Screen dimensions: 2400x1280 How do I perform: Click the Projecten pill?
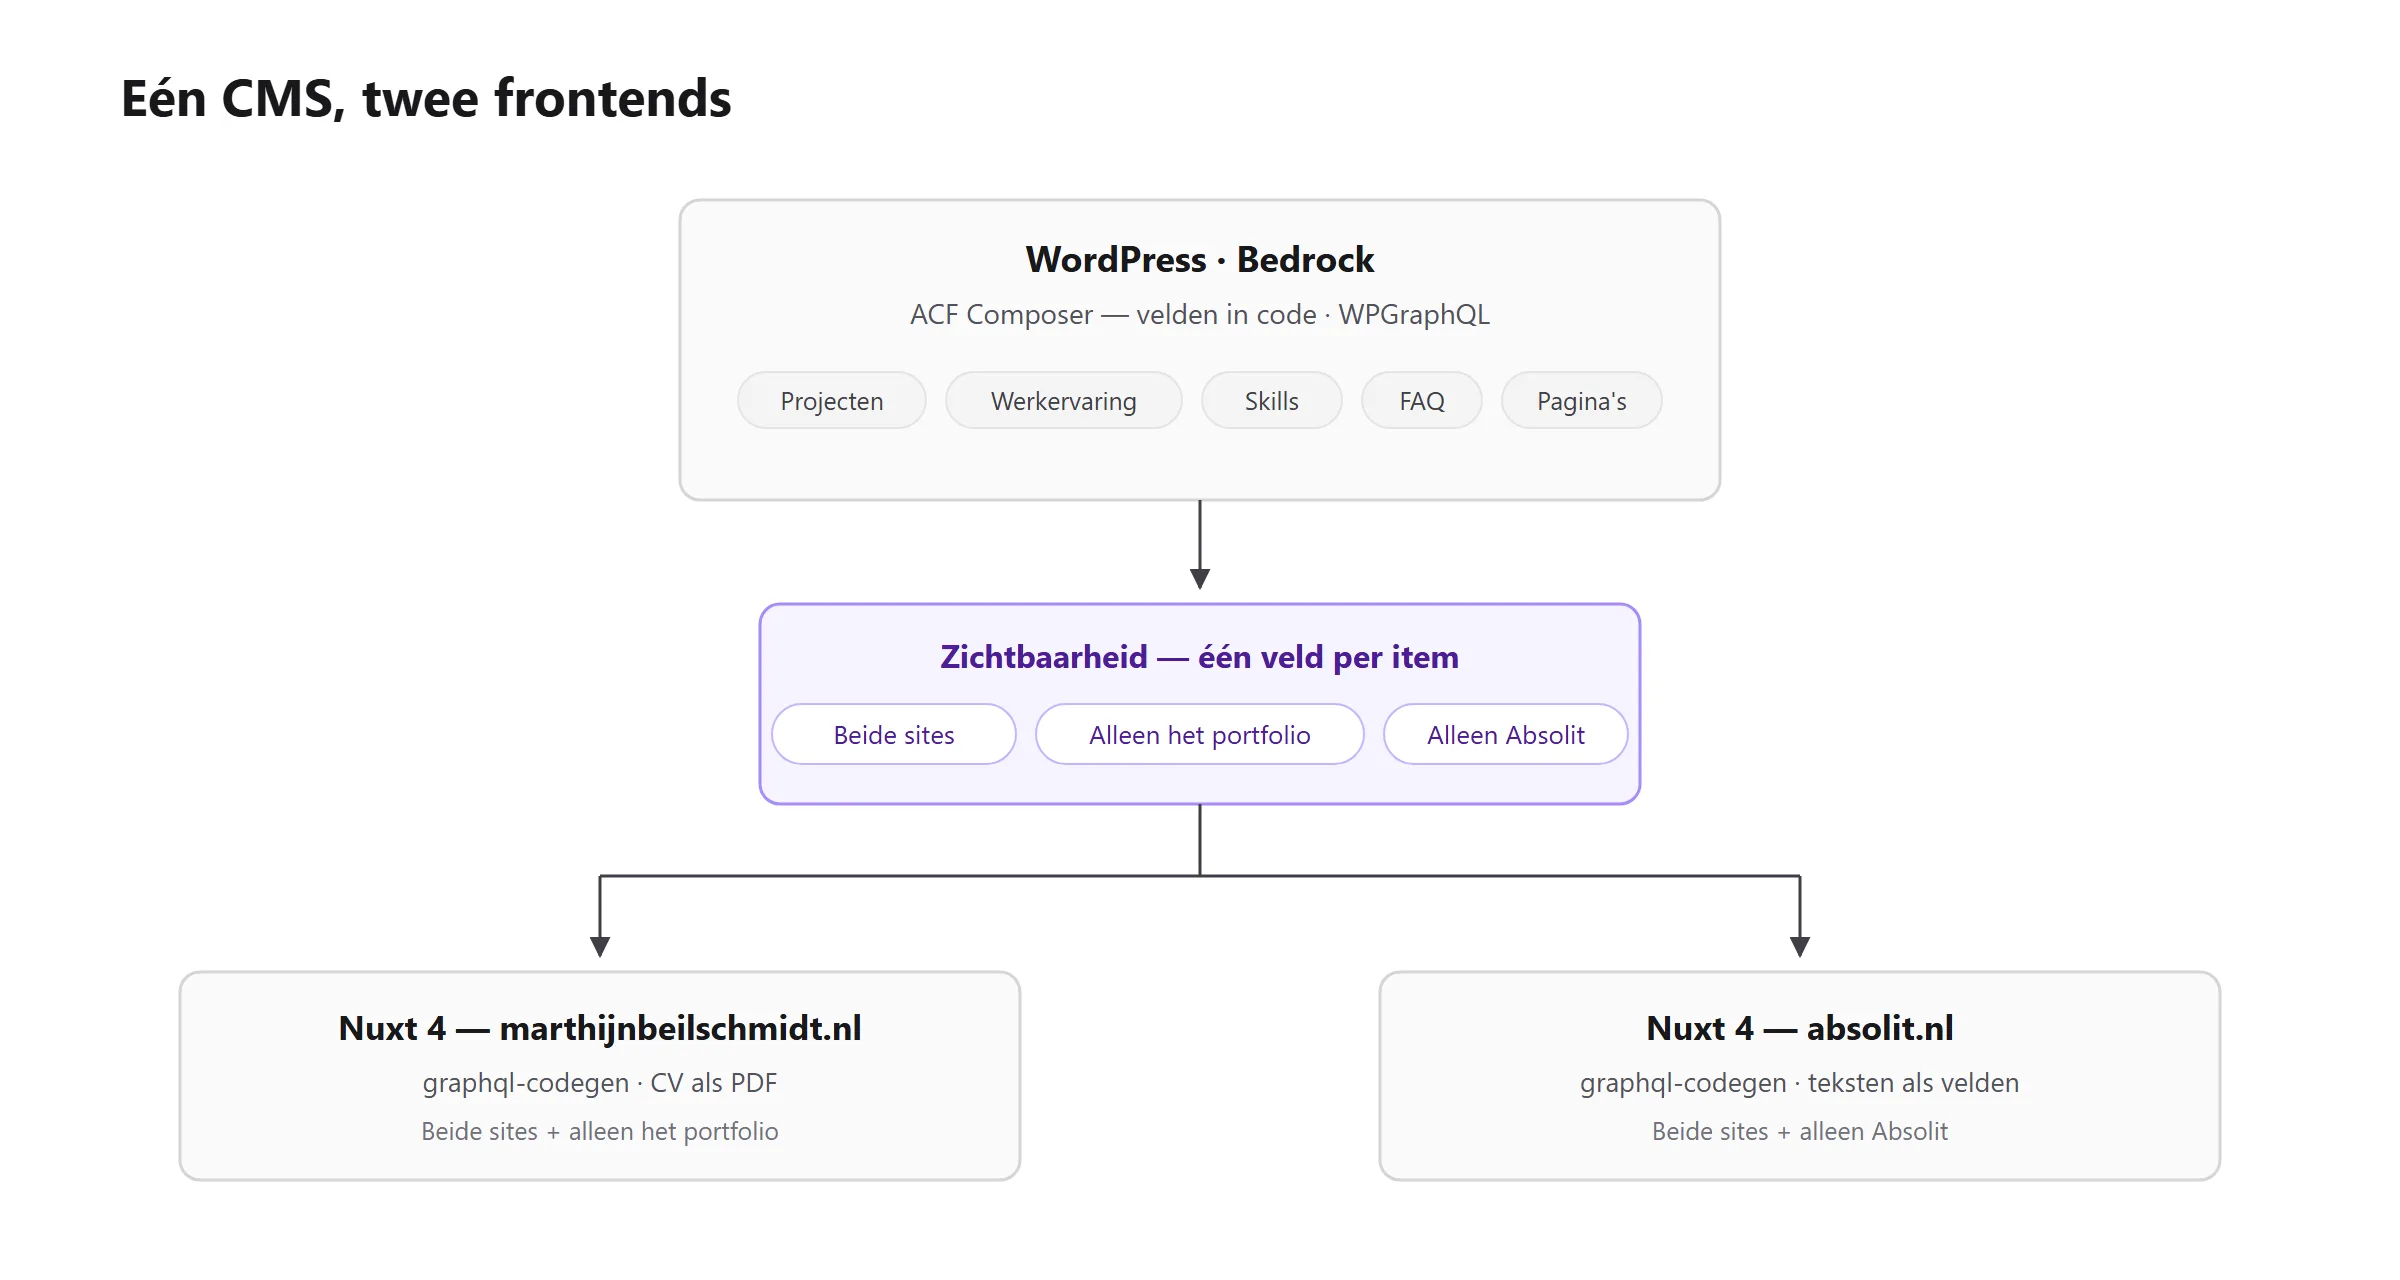pyautogui.click(x=831, y=400)
